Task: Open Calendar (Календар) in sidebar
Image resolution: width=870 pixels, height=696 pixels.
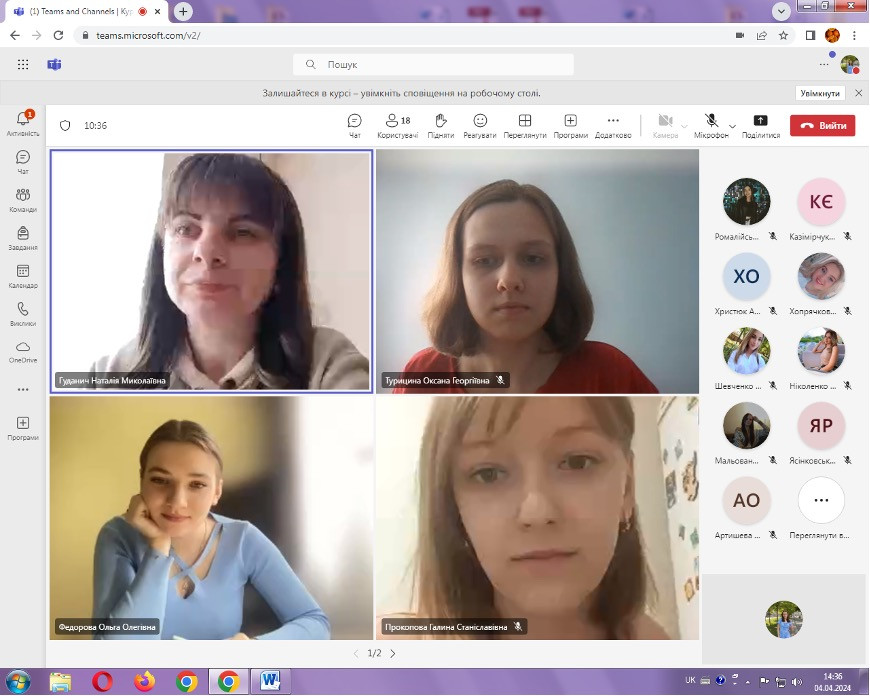Action: [23, 276]
